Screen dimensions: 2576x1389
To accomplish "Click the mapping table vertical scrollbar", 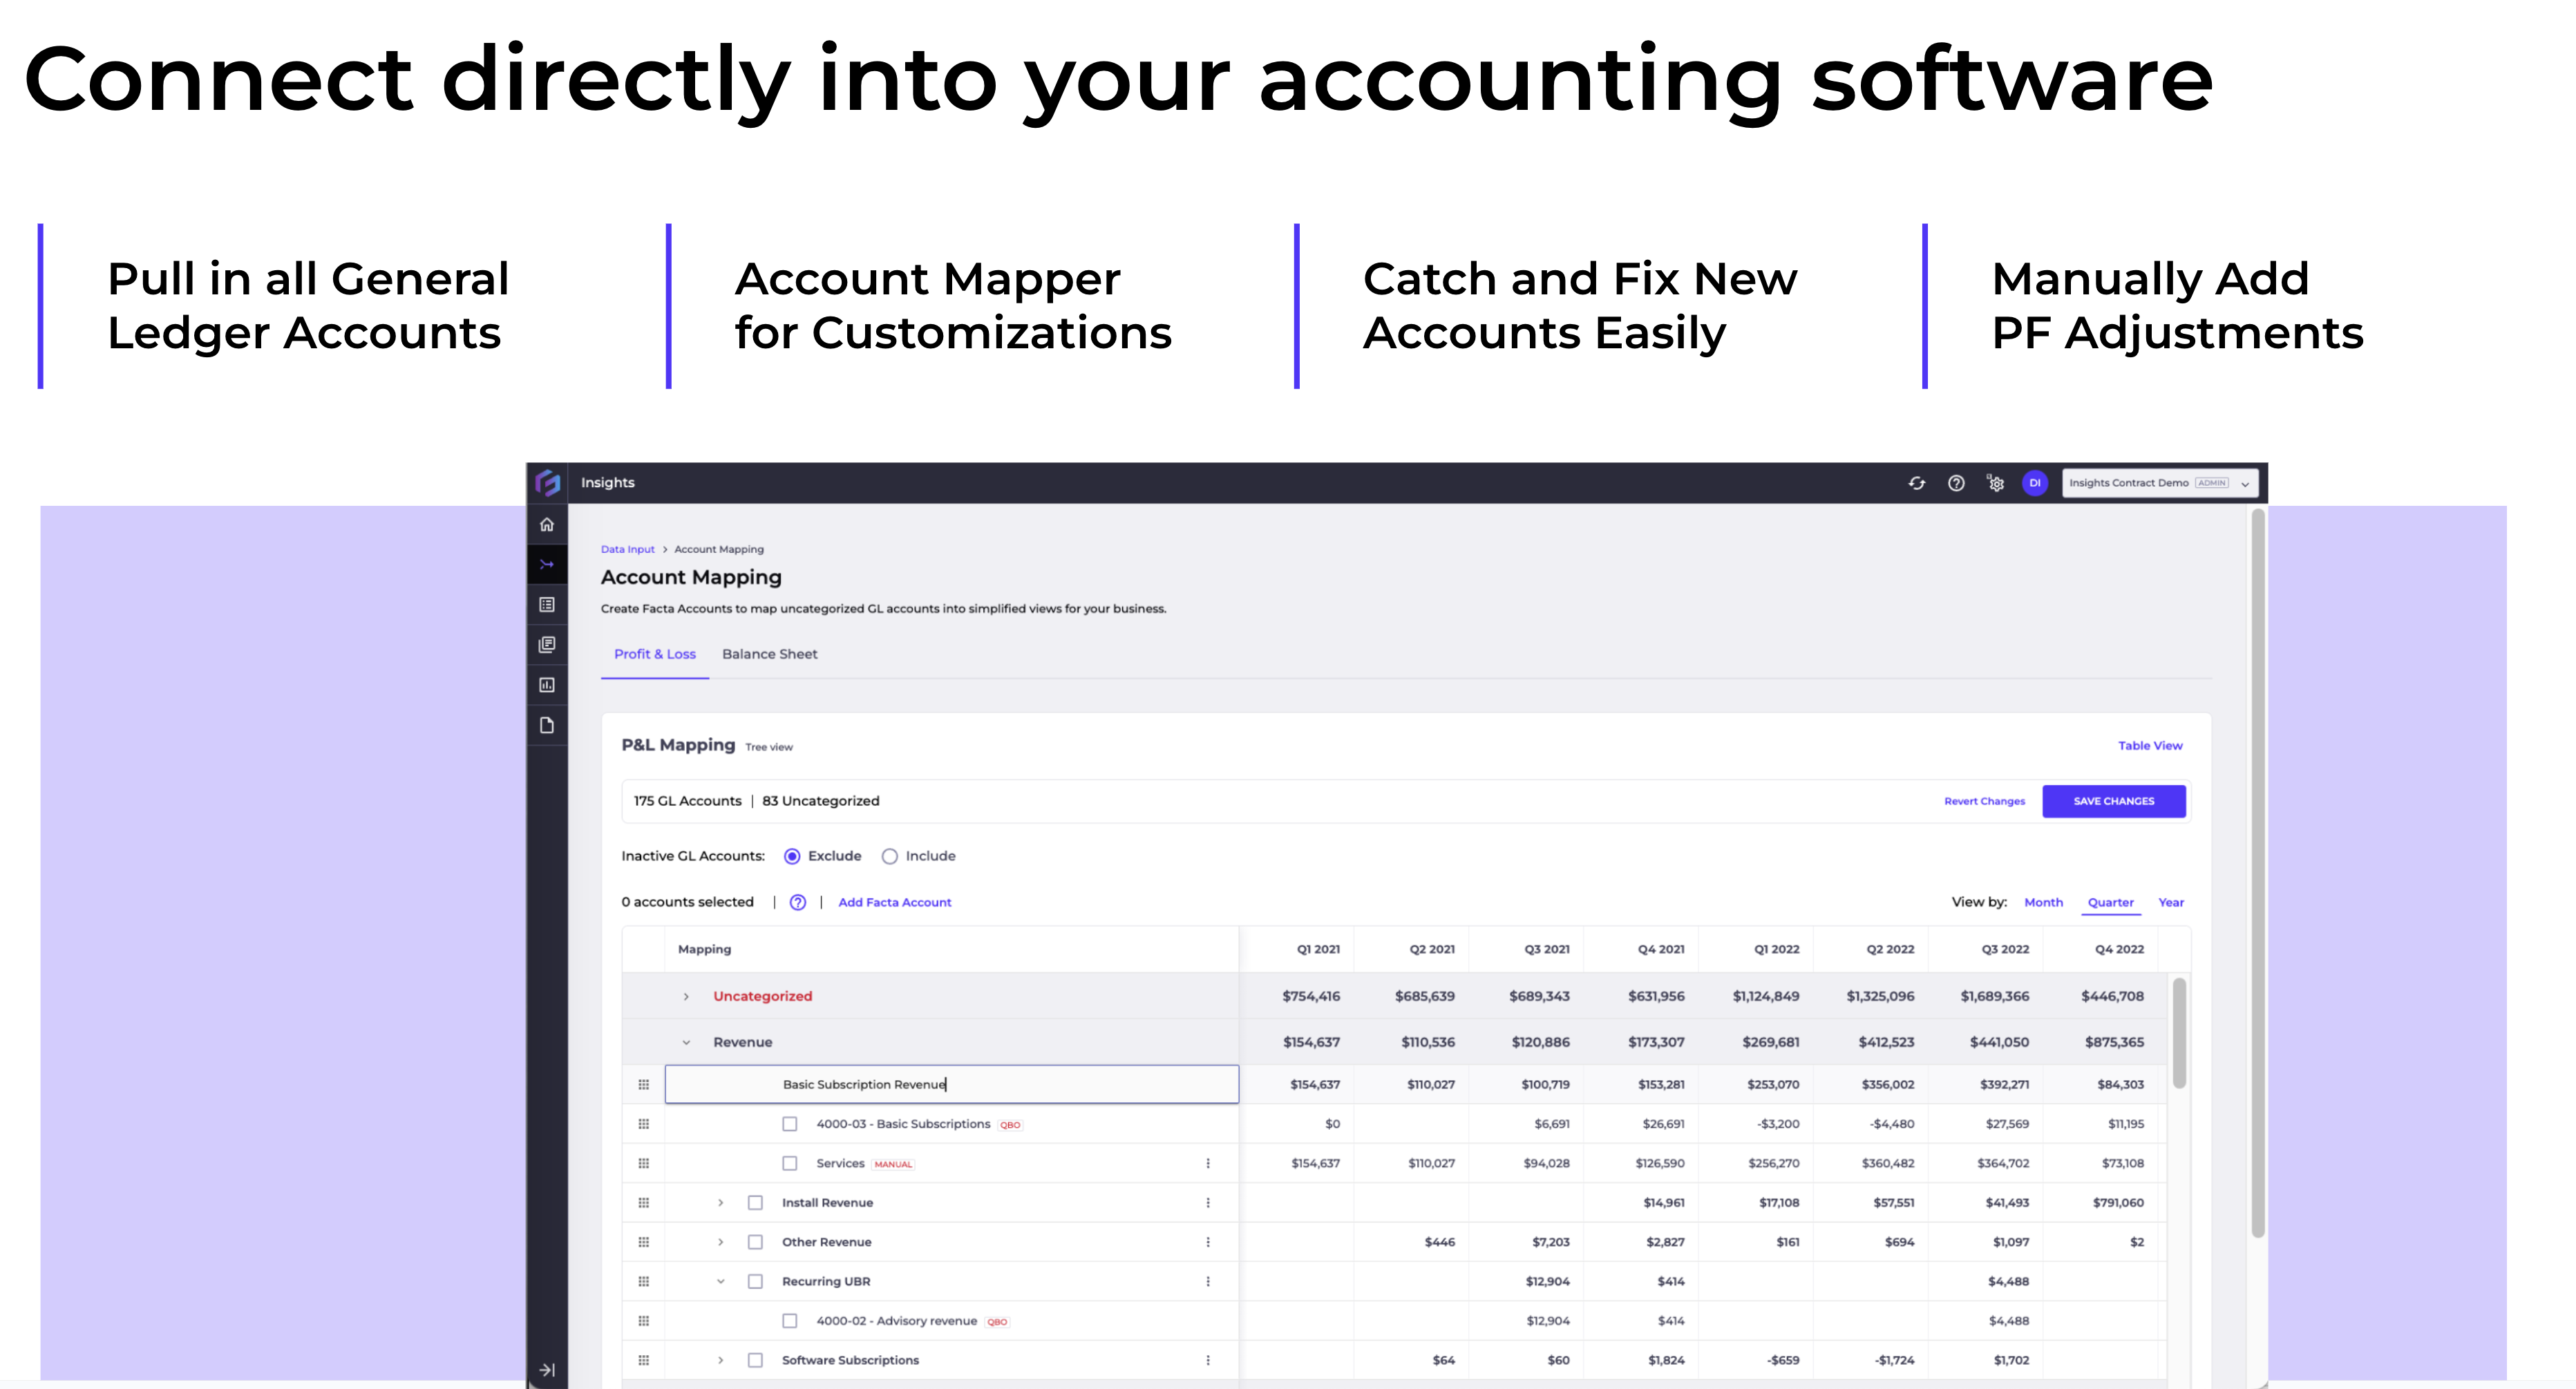I will [2179, 1033].
